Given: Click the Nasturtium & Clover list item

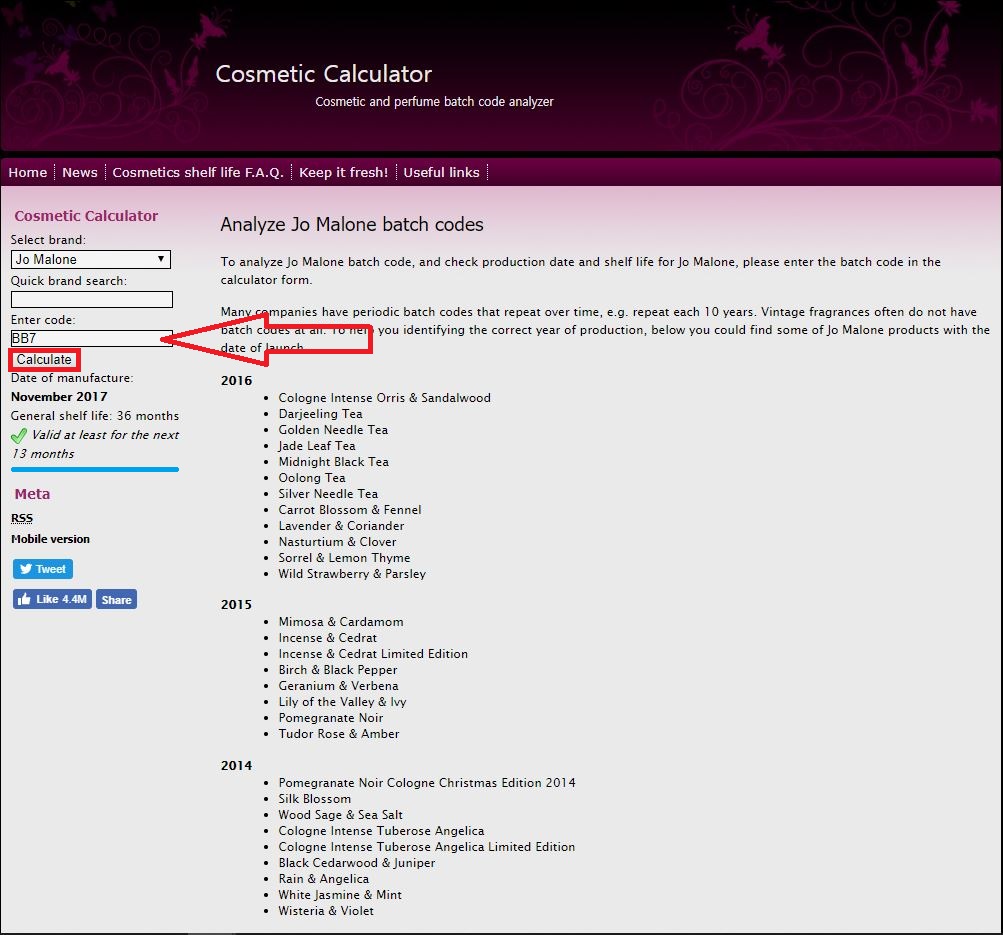Looking at the screenshot, I should click(x=337, y=542).
